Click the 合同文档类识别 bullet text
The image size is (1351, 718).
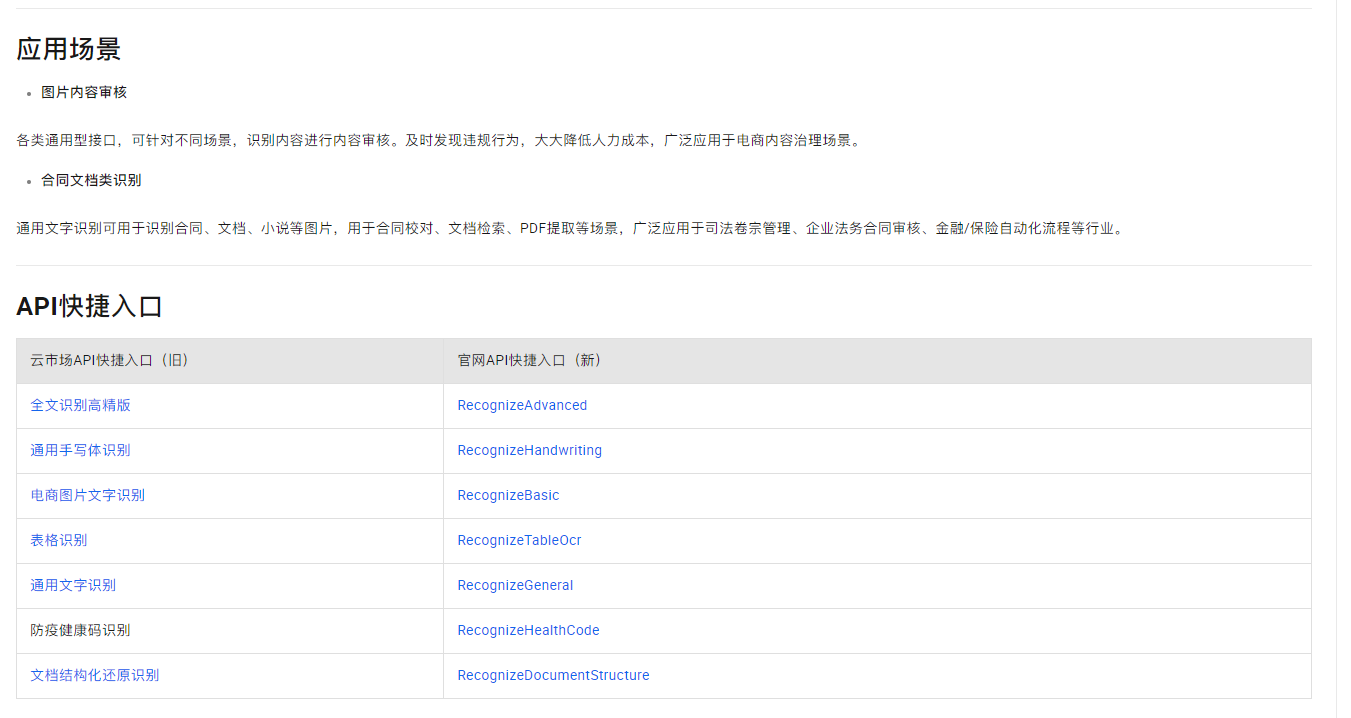click(91, 180)
